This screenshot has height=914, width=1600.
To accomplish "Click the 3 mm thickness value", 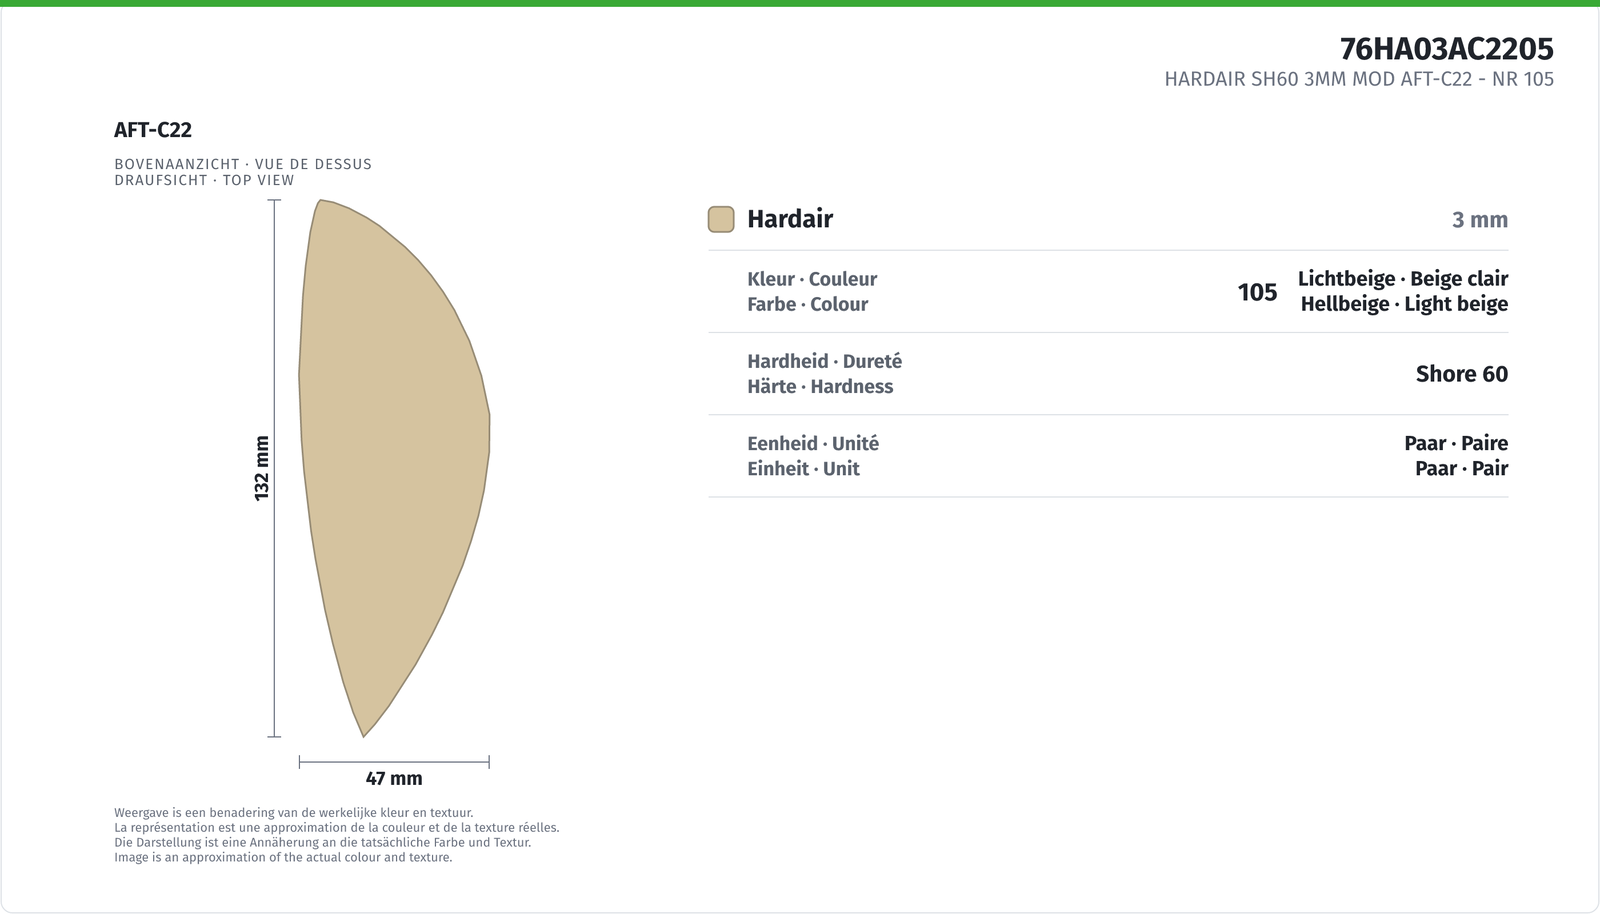I will pyautogui.click(x=1480, y=220).
